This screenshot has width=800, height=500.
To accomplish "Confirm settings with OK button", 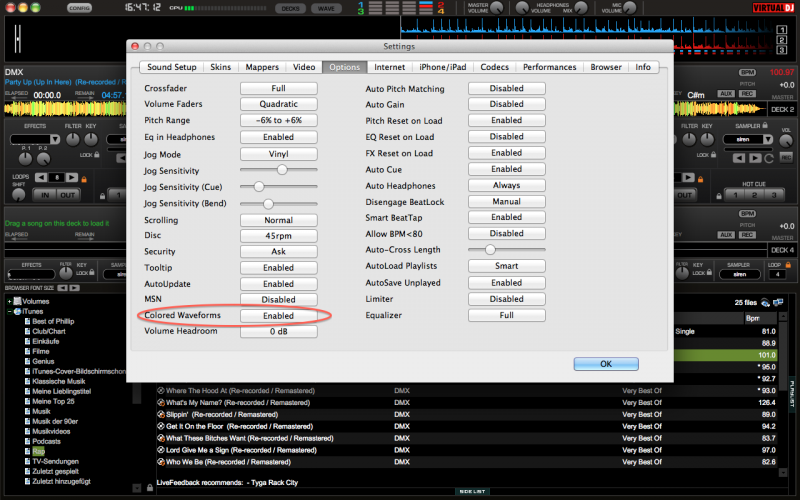I will pos(606,364).
